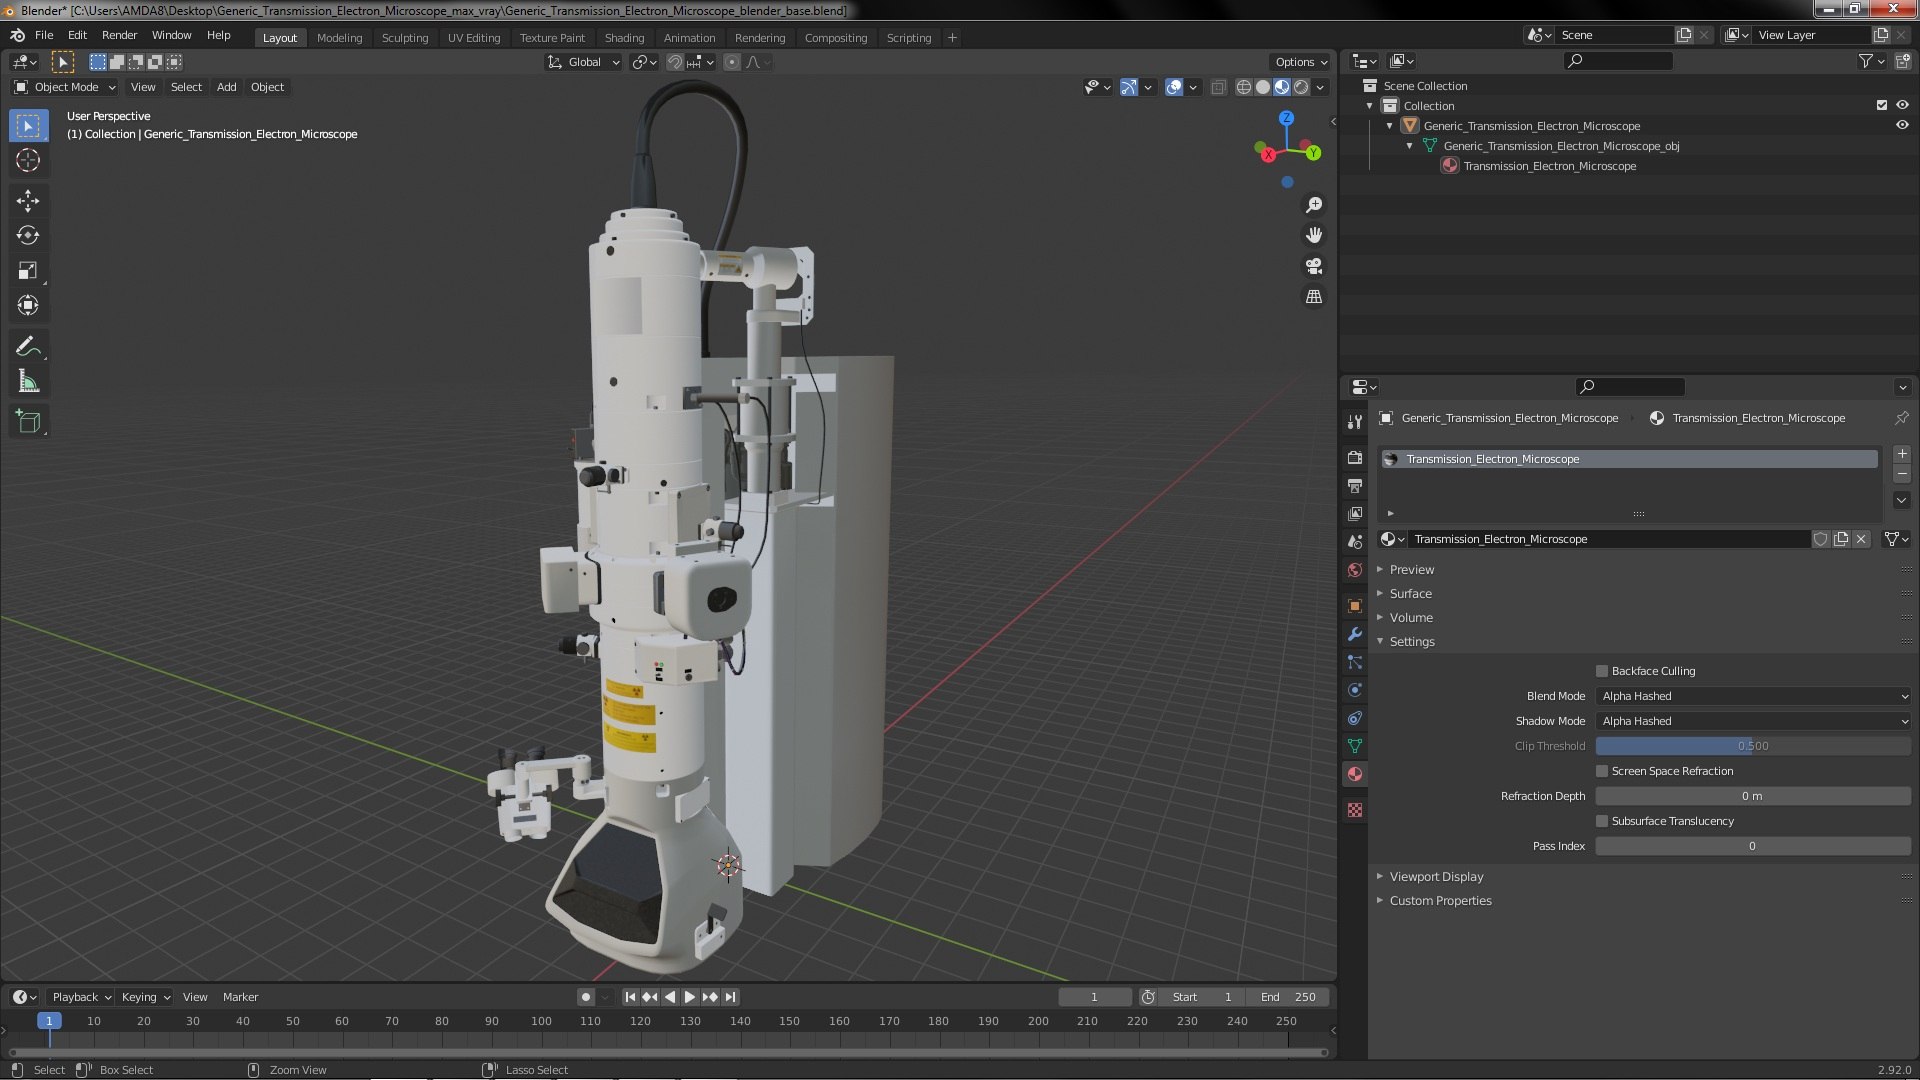Adjust the Clip Threshold slider
Viewport: 1920px width, 1080px height.
tap(1753, 746)
